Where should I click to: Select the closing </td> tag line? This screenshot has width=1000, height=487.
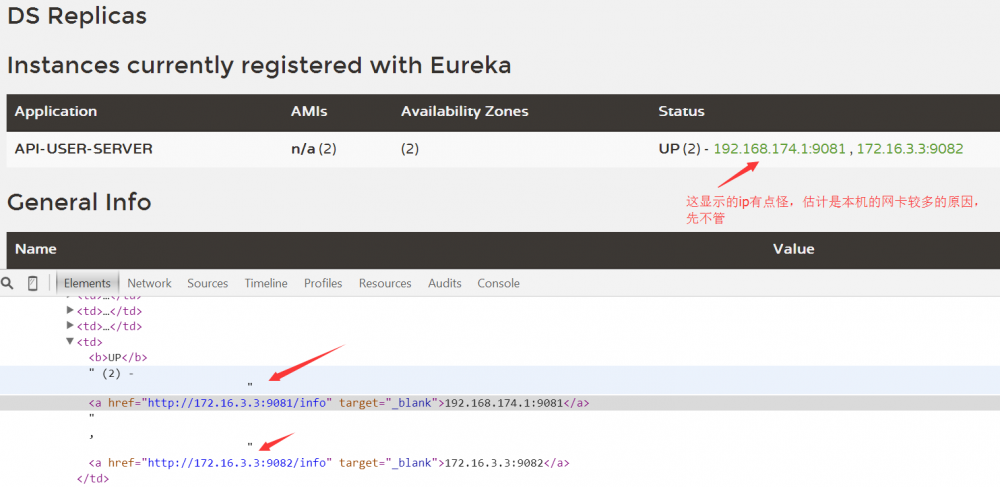point(92,479)
